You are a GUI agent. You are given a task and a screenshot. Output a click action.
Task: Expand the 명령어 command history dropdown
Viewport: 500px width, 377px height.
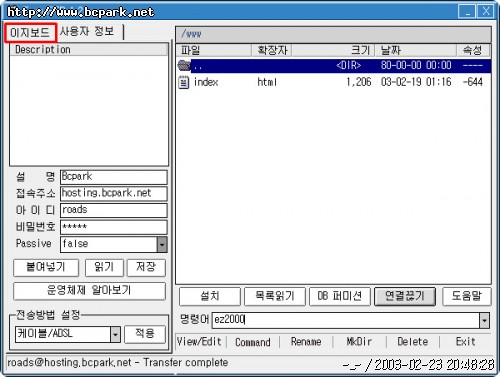pyautogui.click(x=484, y=320)
